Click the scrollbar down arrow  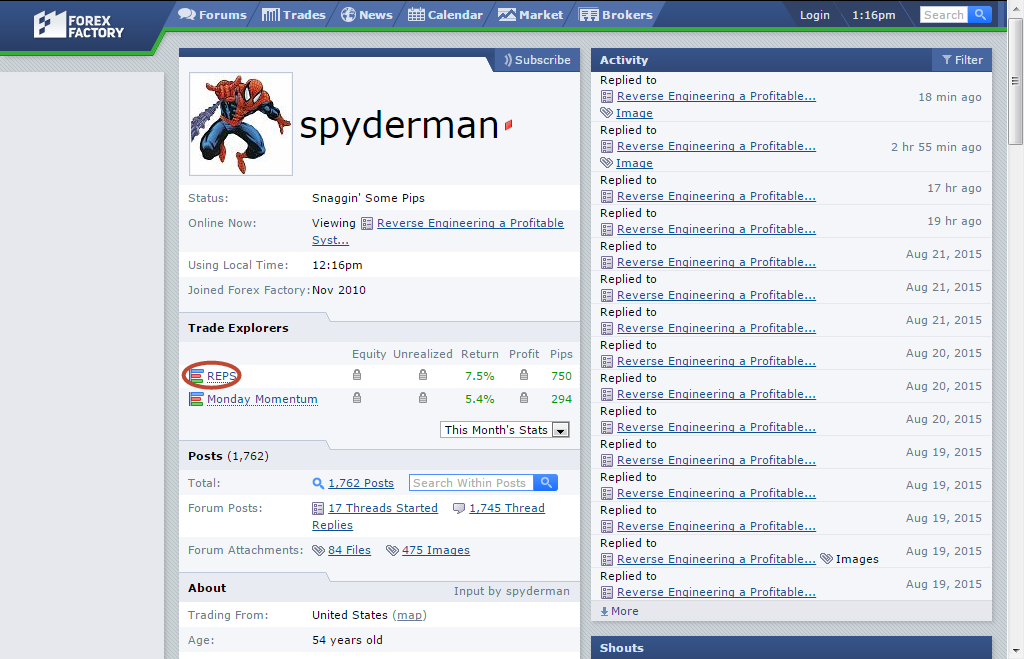coord(1015,651)
